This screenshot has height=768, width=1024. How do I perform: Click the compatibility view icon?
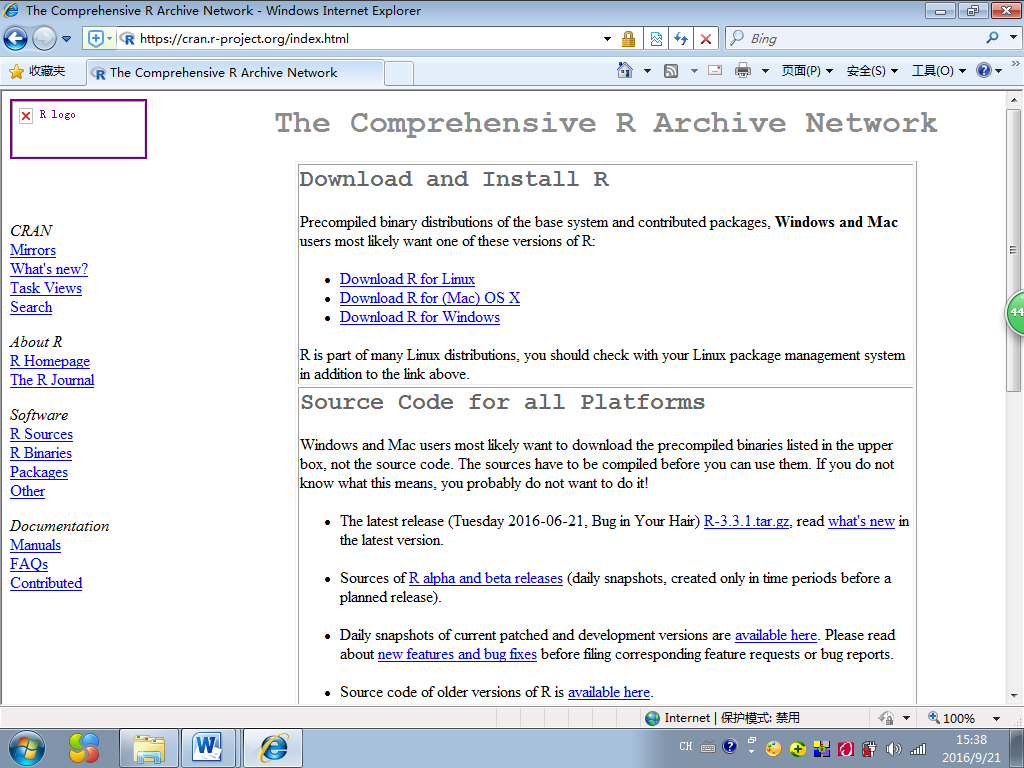coord(656,39)
